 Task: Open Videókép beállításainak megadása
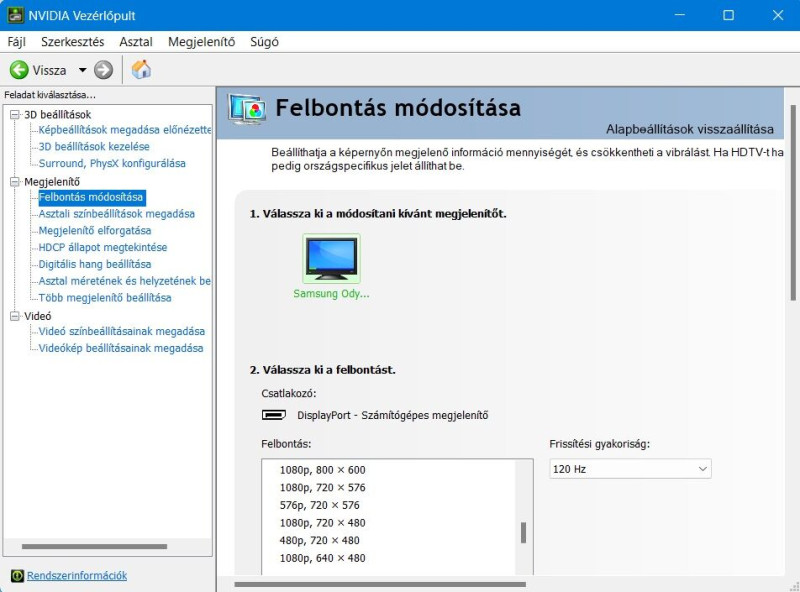[x=121, y=348]
